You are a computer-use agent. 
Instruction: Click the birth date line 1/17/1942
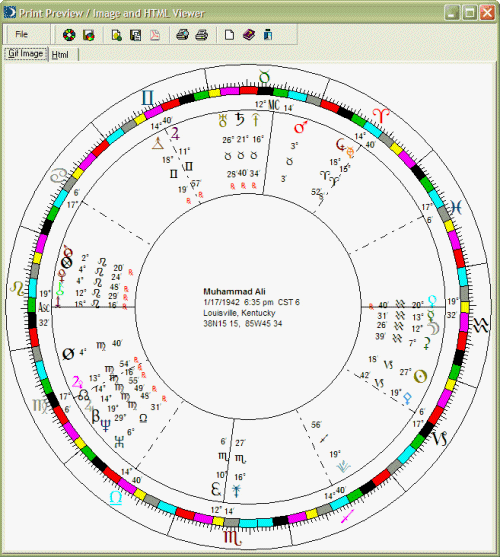click(251, 302)
